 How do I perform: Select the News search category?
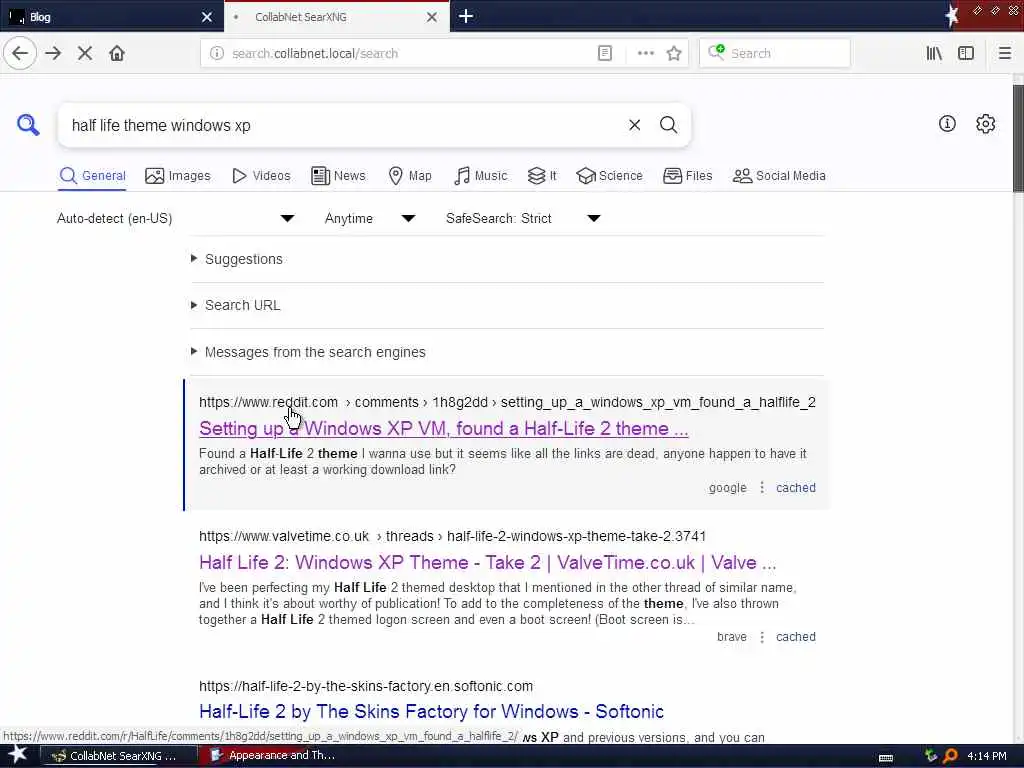(x=338, y=176)
